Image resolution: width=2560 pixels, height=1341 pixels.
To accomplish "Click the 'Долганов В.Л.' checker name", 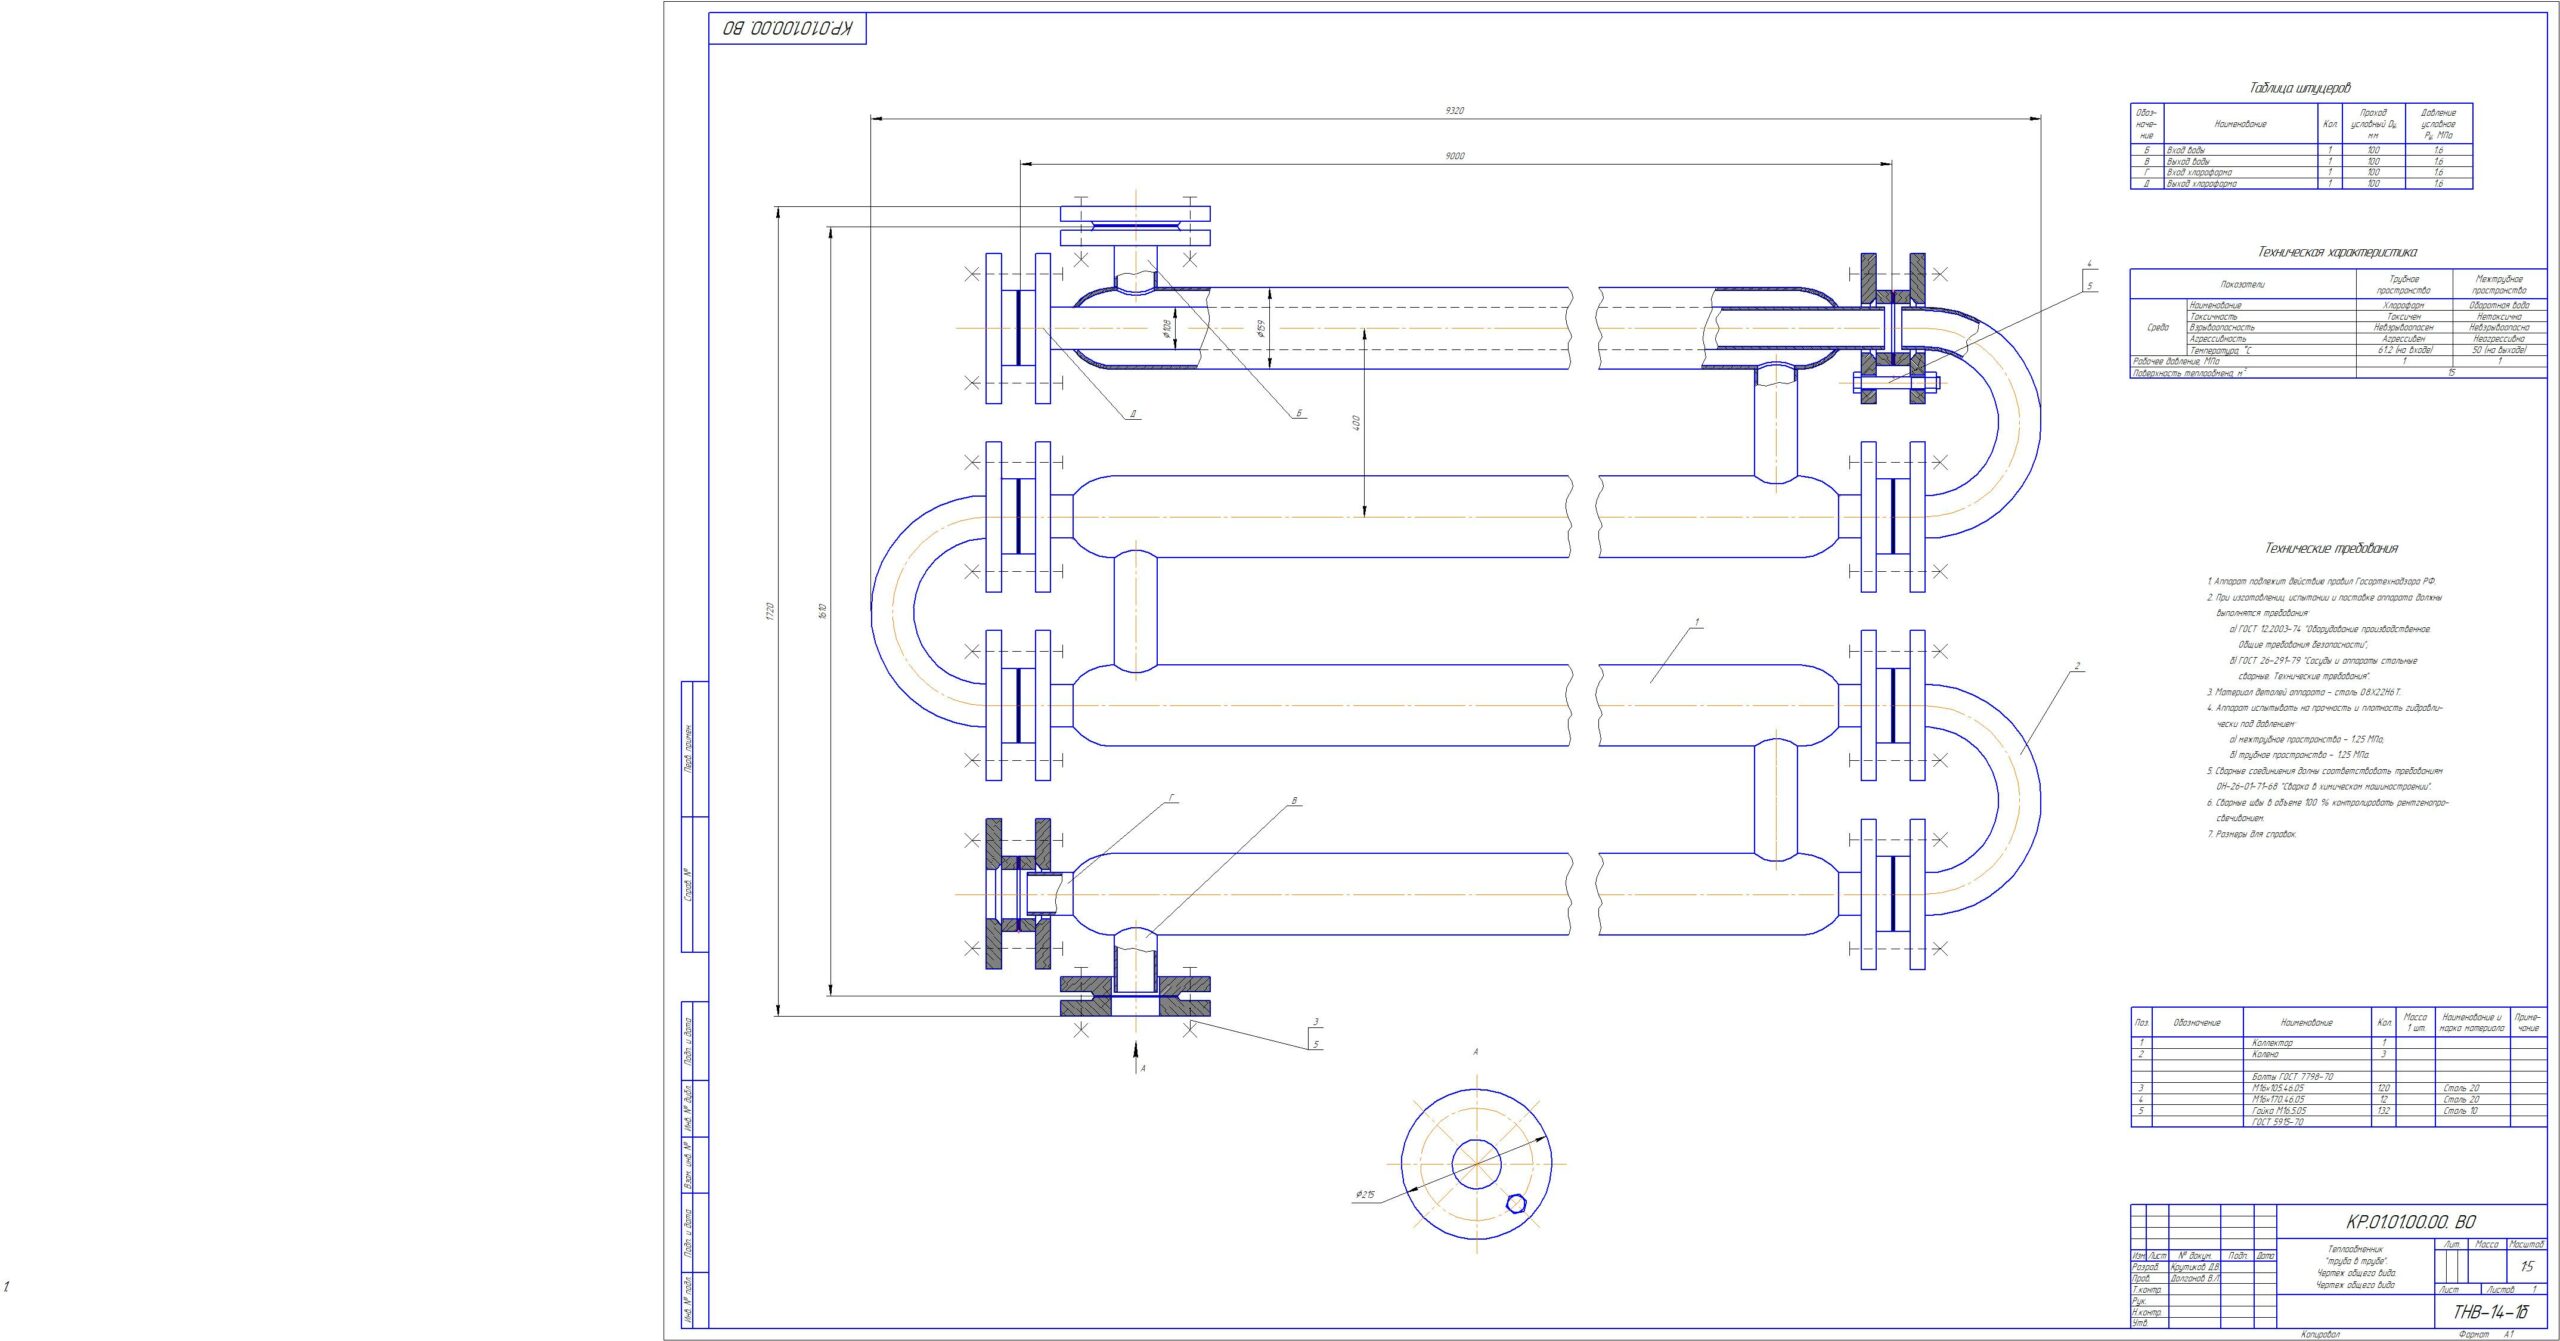I will point(2194,1279).
